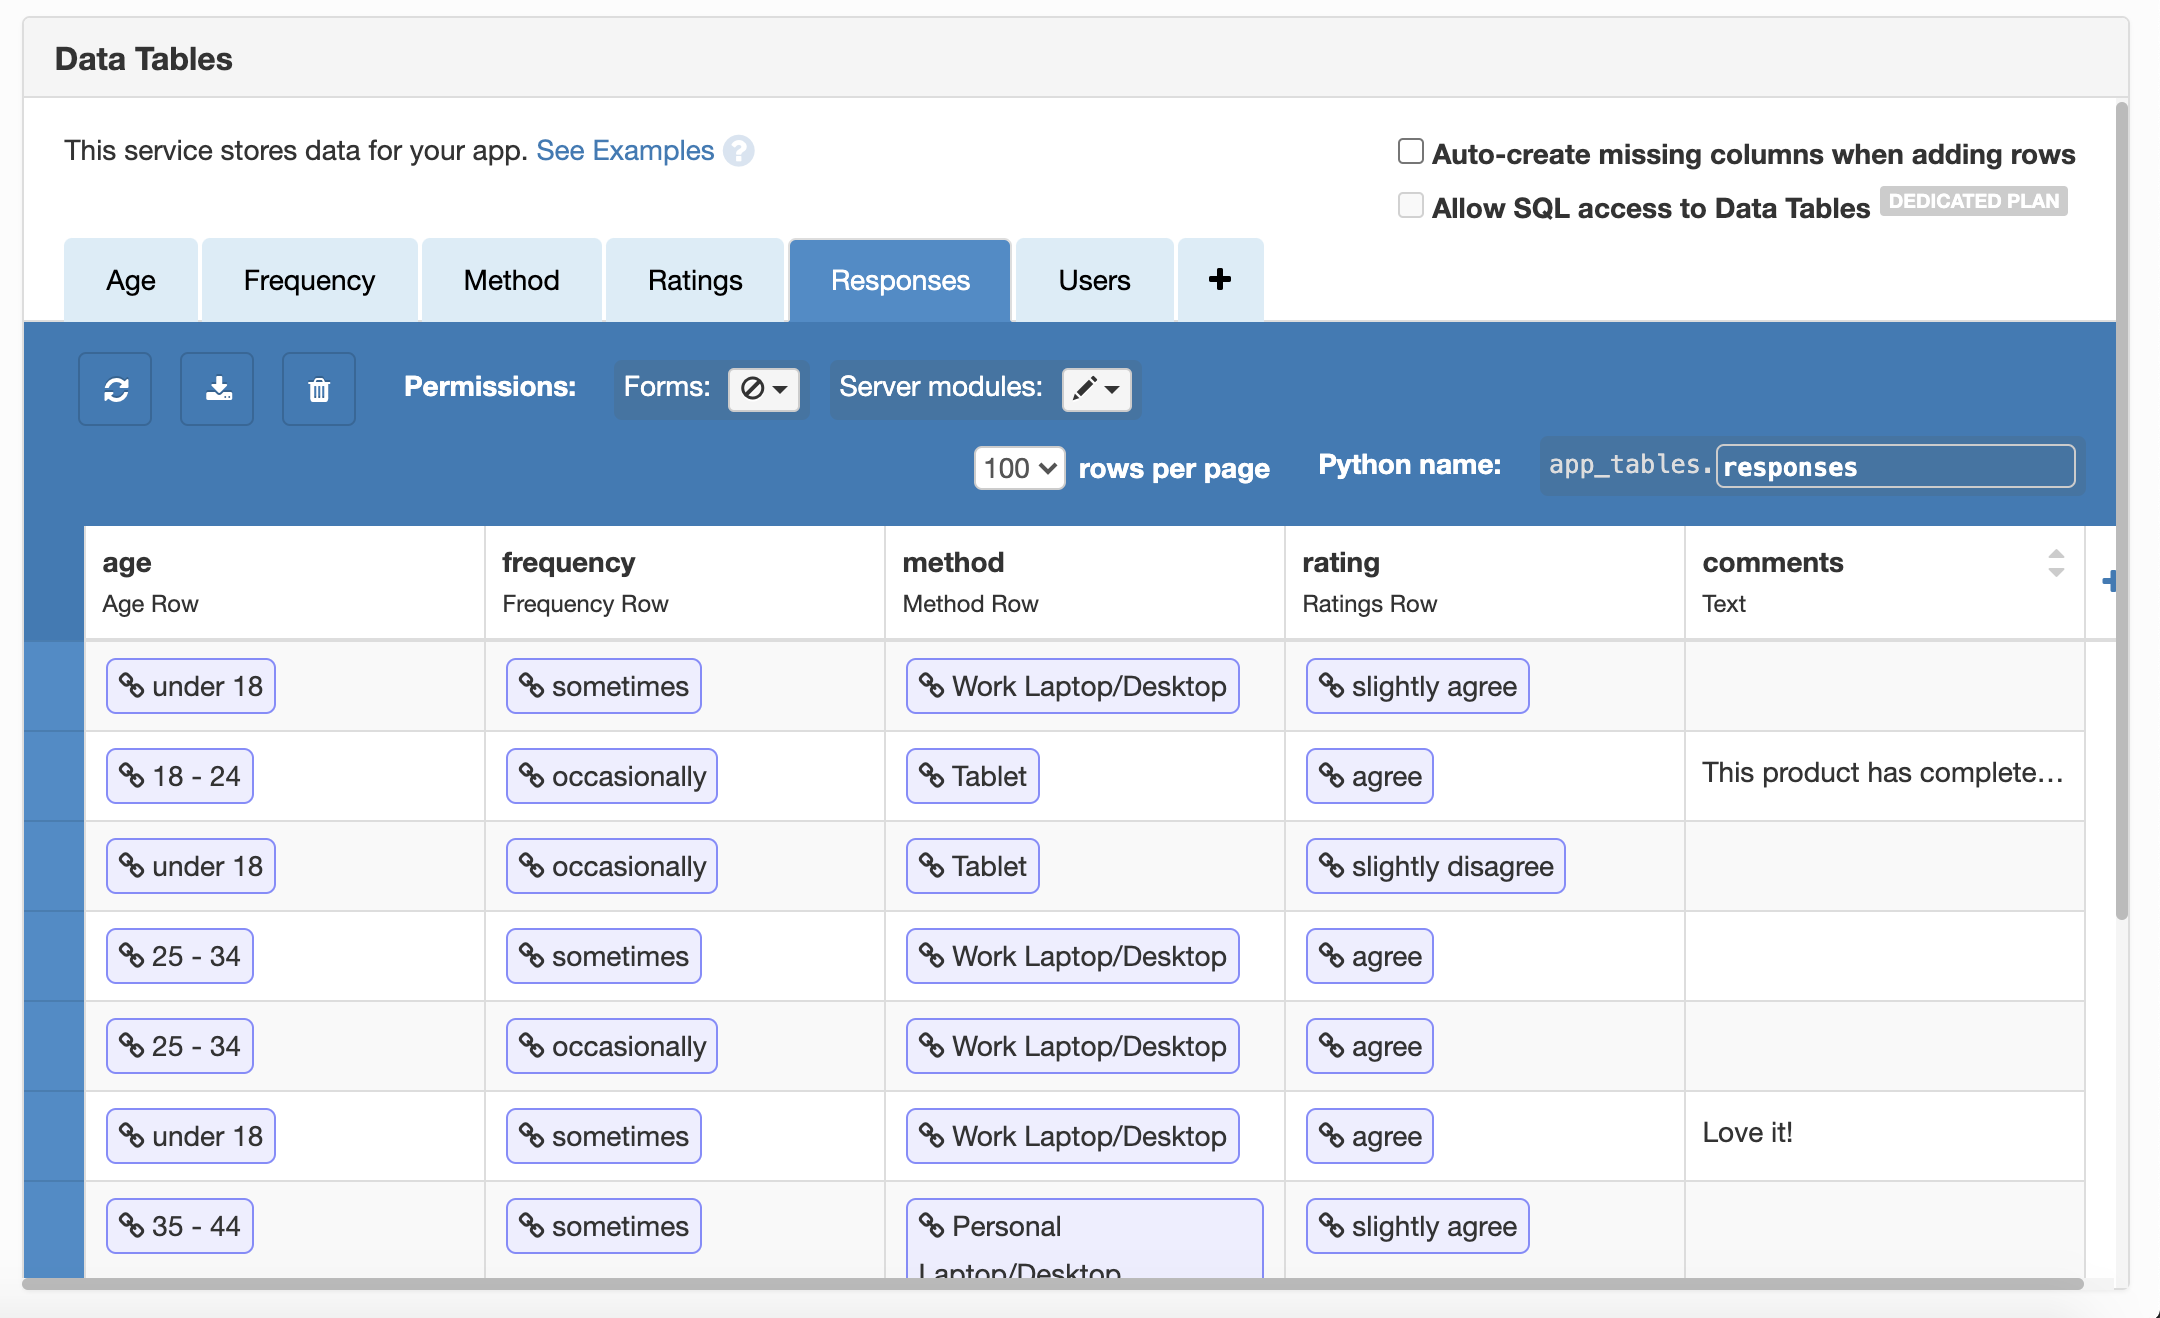Image resolution: width=2160 pixels, height=1318 pixels.
Task: Enable auto-create missing columns checkbox
Action: click(1410, 151)
